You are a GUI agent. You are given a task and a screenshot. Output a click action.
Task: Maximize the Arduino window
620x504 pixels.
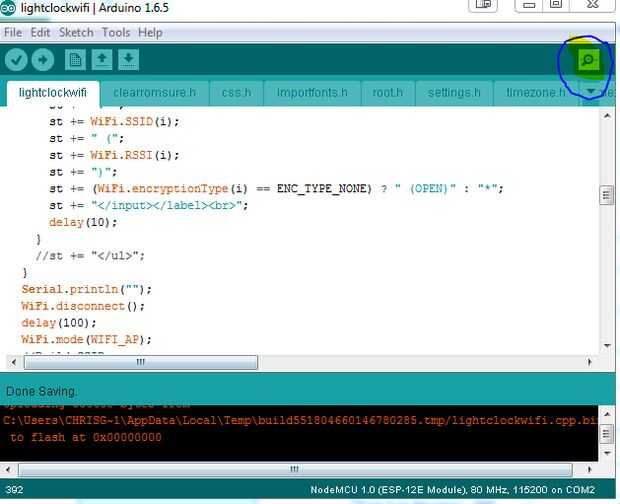(x=556, y=5)
